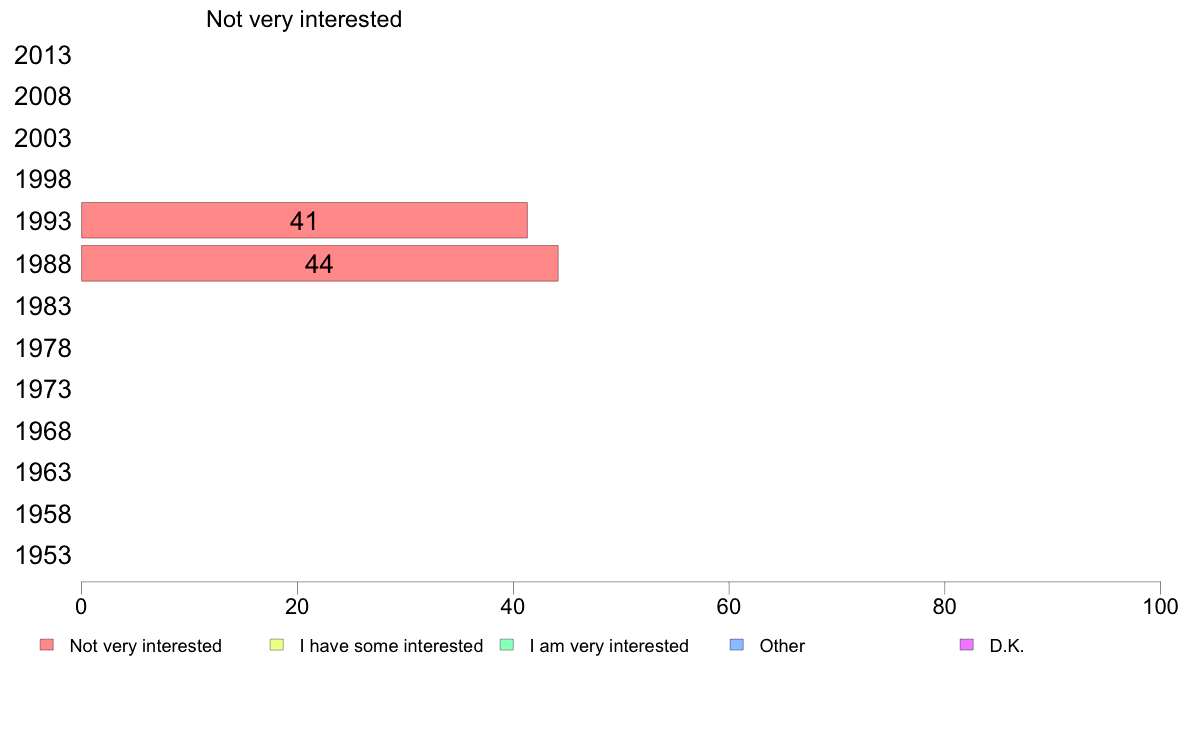Click the 1968 year label
This screenshot has width=1188, height=736.
click(x=43, y=431)
